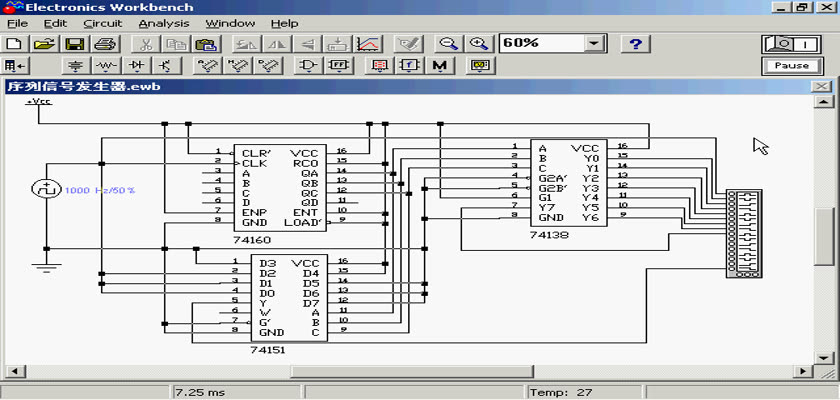Cut selection with the scissors icon
840x400 pixels.
(x=145, y=44)
